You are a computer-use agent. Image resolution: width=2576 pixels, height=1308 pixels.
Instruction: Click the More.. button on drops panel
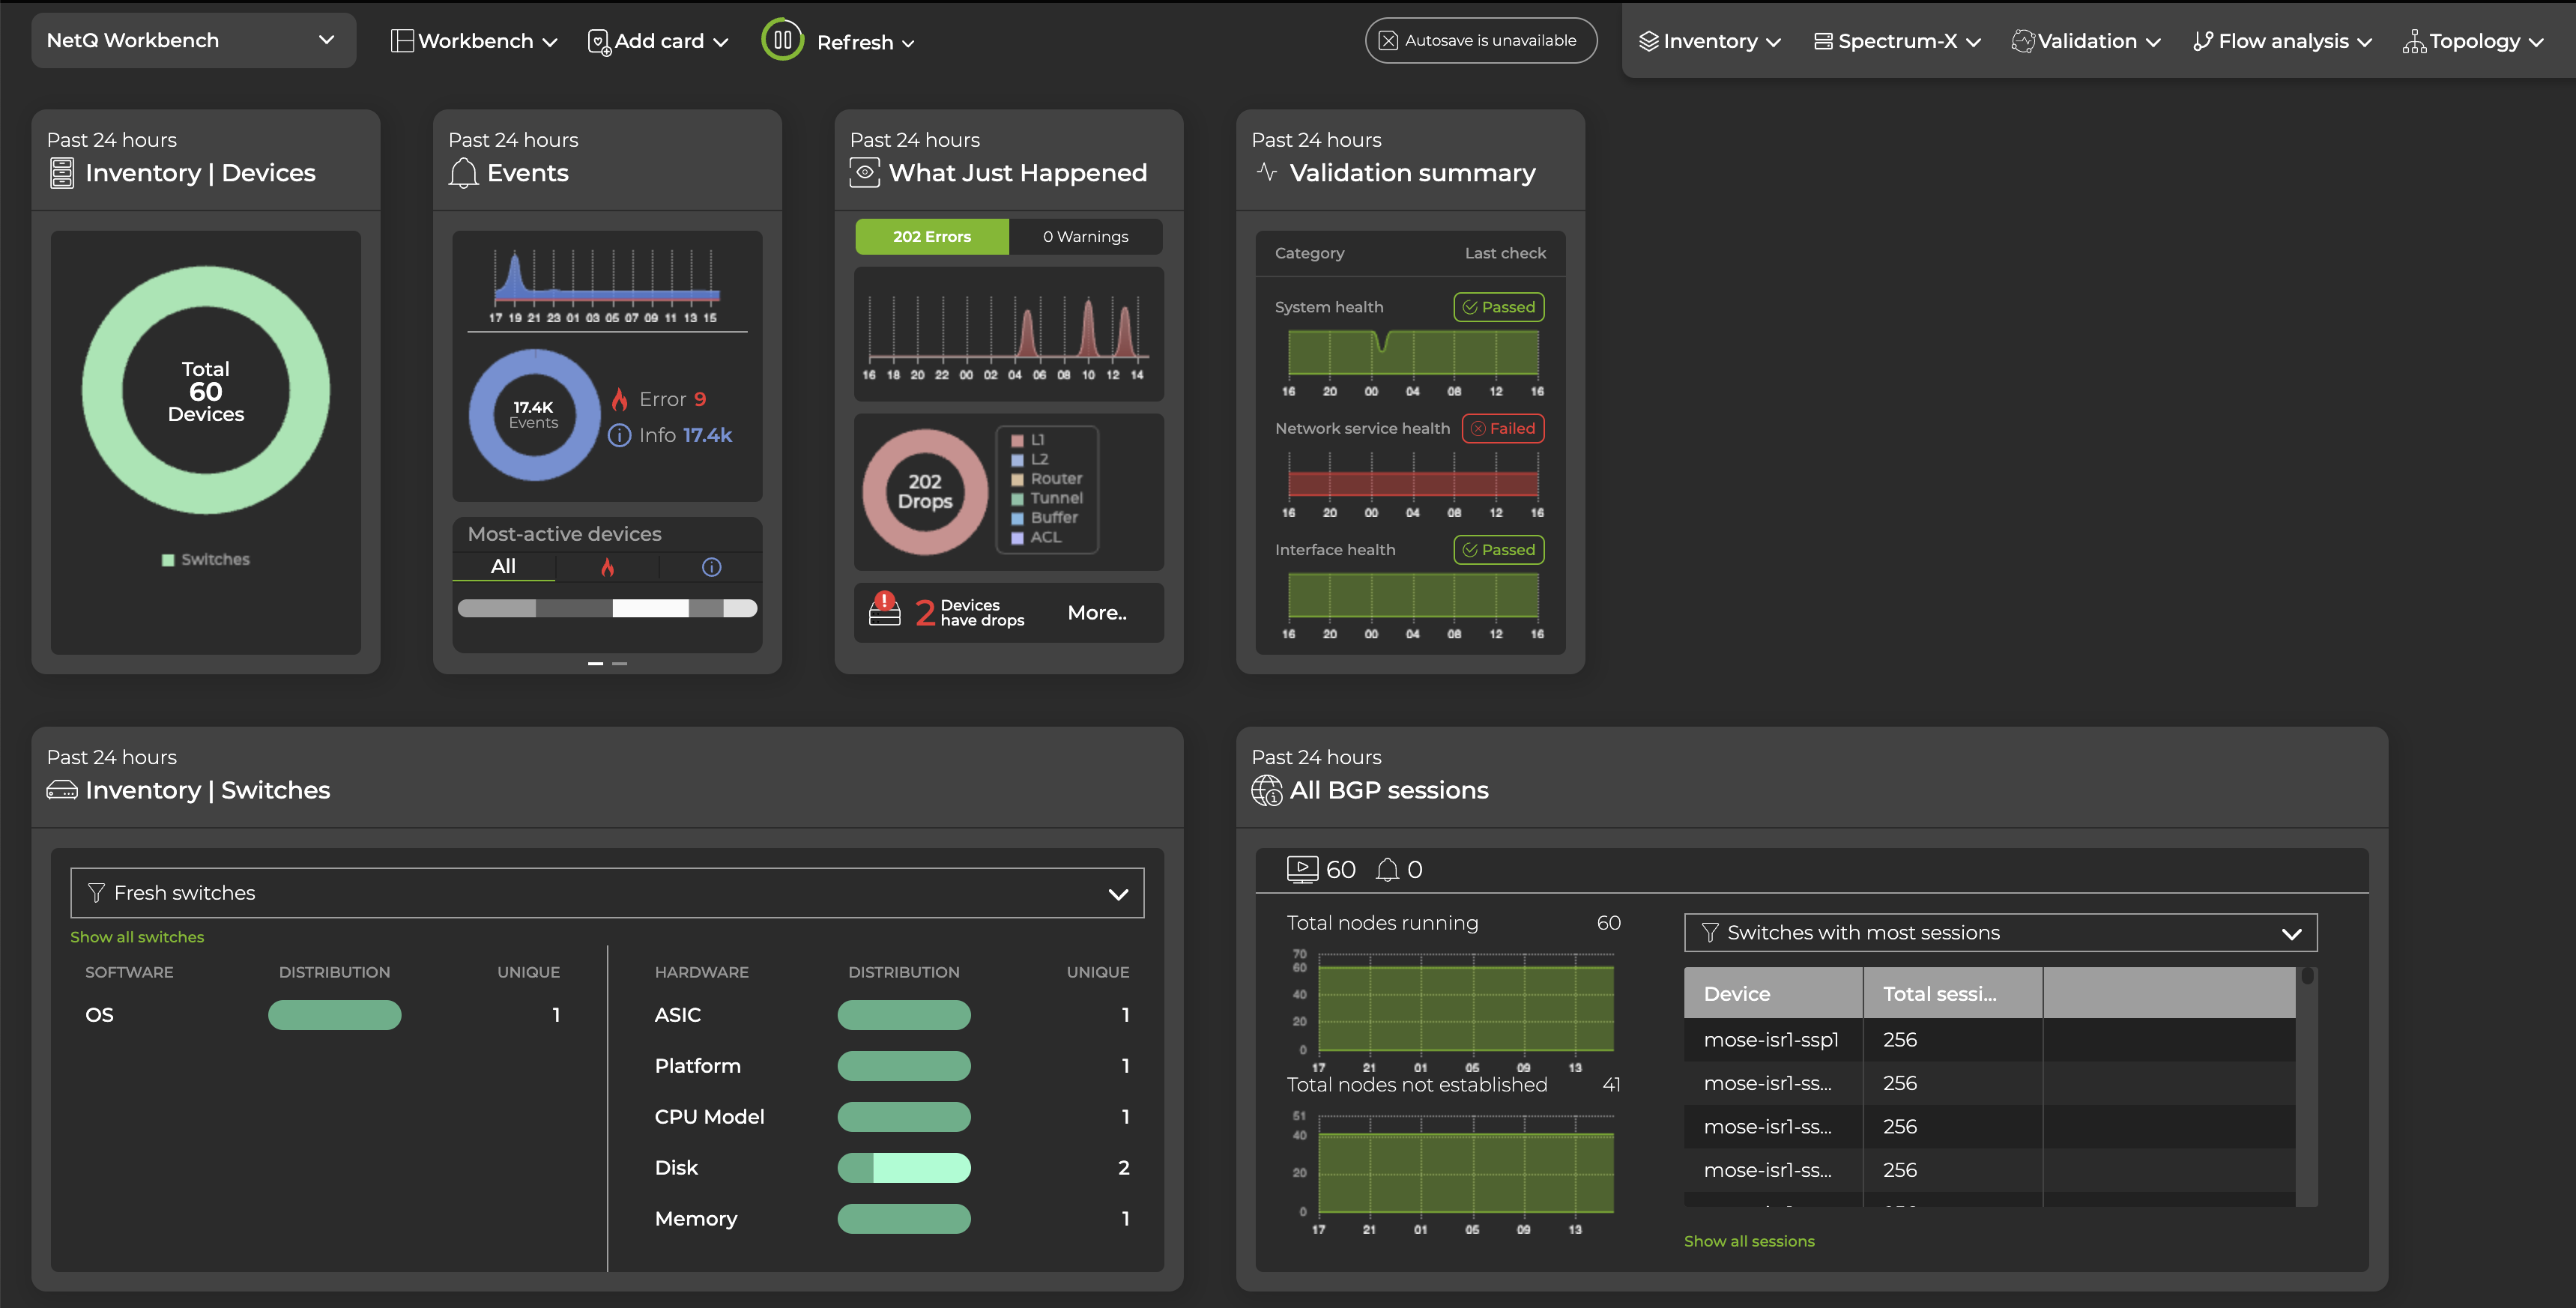[1096, 612]
